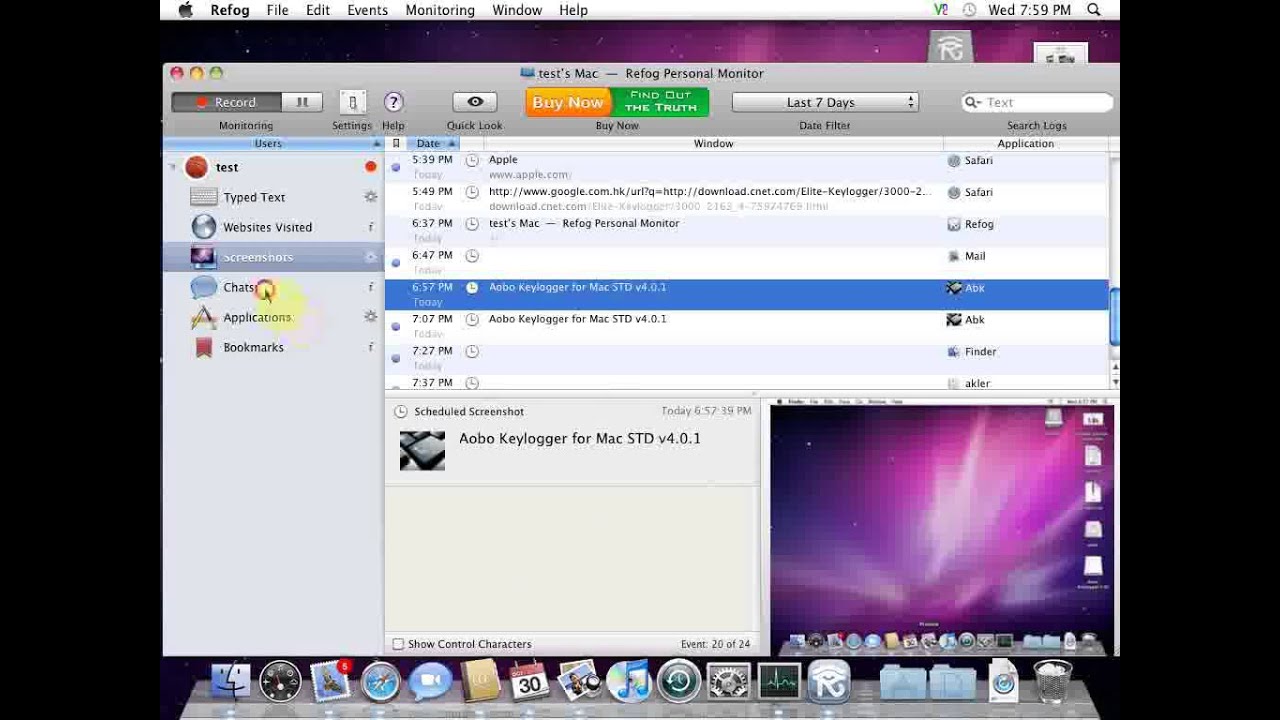Select the highlighted 6:57 PM Aobo Keylogger row
This screenshot has width=1280, height=720.
pyautogui.click(x=747, y=295)
